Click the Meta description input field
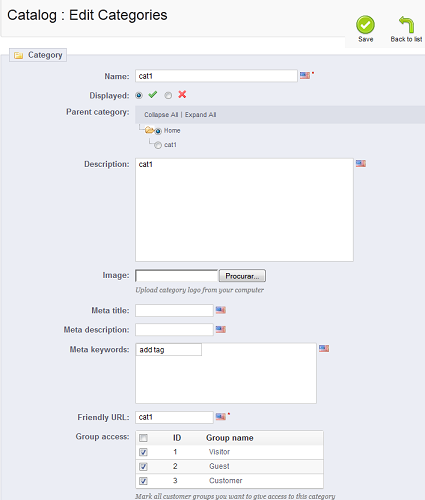 click(x=174, y=330)
